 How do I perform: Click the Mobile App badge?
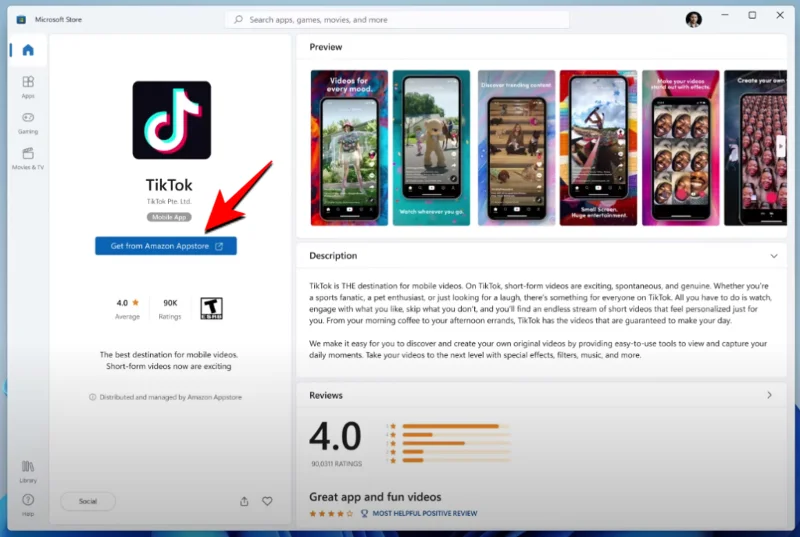pyautogui.click(x=169, y=217)
